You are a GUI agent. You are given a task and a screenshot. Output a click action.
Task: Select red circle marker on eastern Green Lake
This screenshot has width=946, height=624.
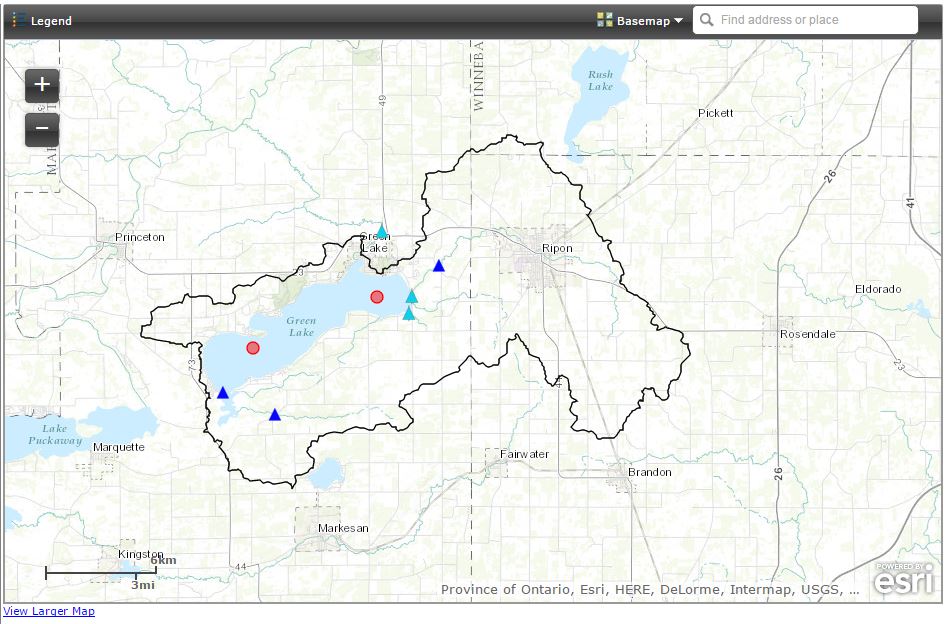pos(377,296)
